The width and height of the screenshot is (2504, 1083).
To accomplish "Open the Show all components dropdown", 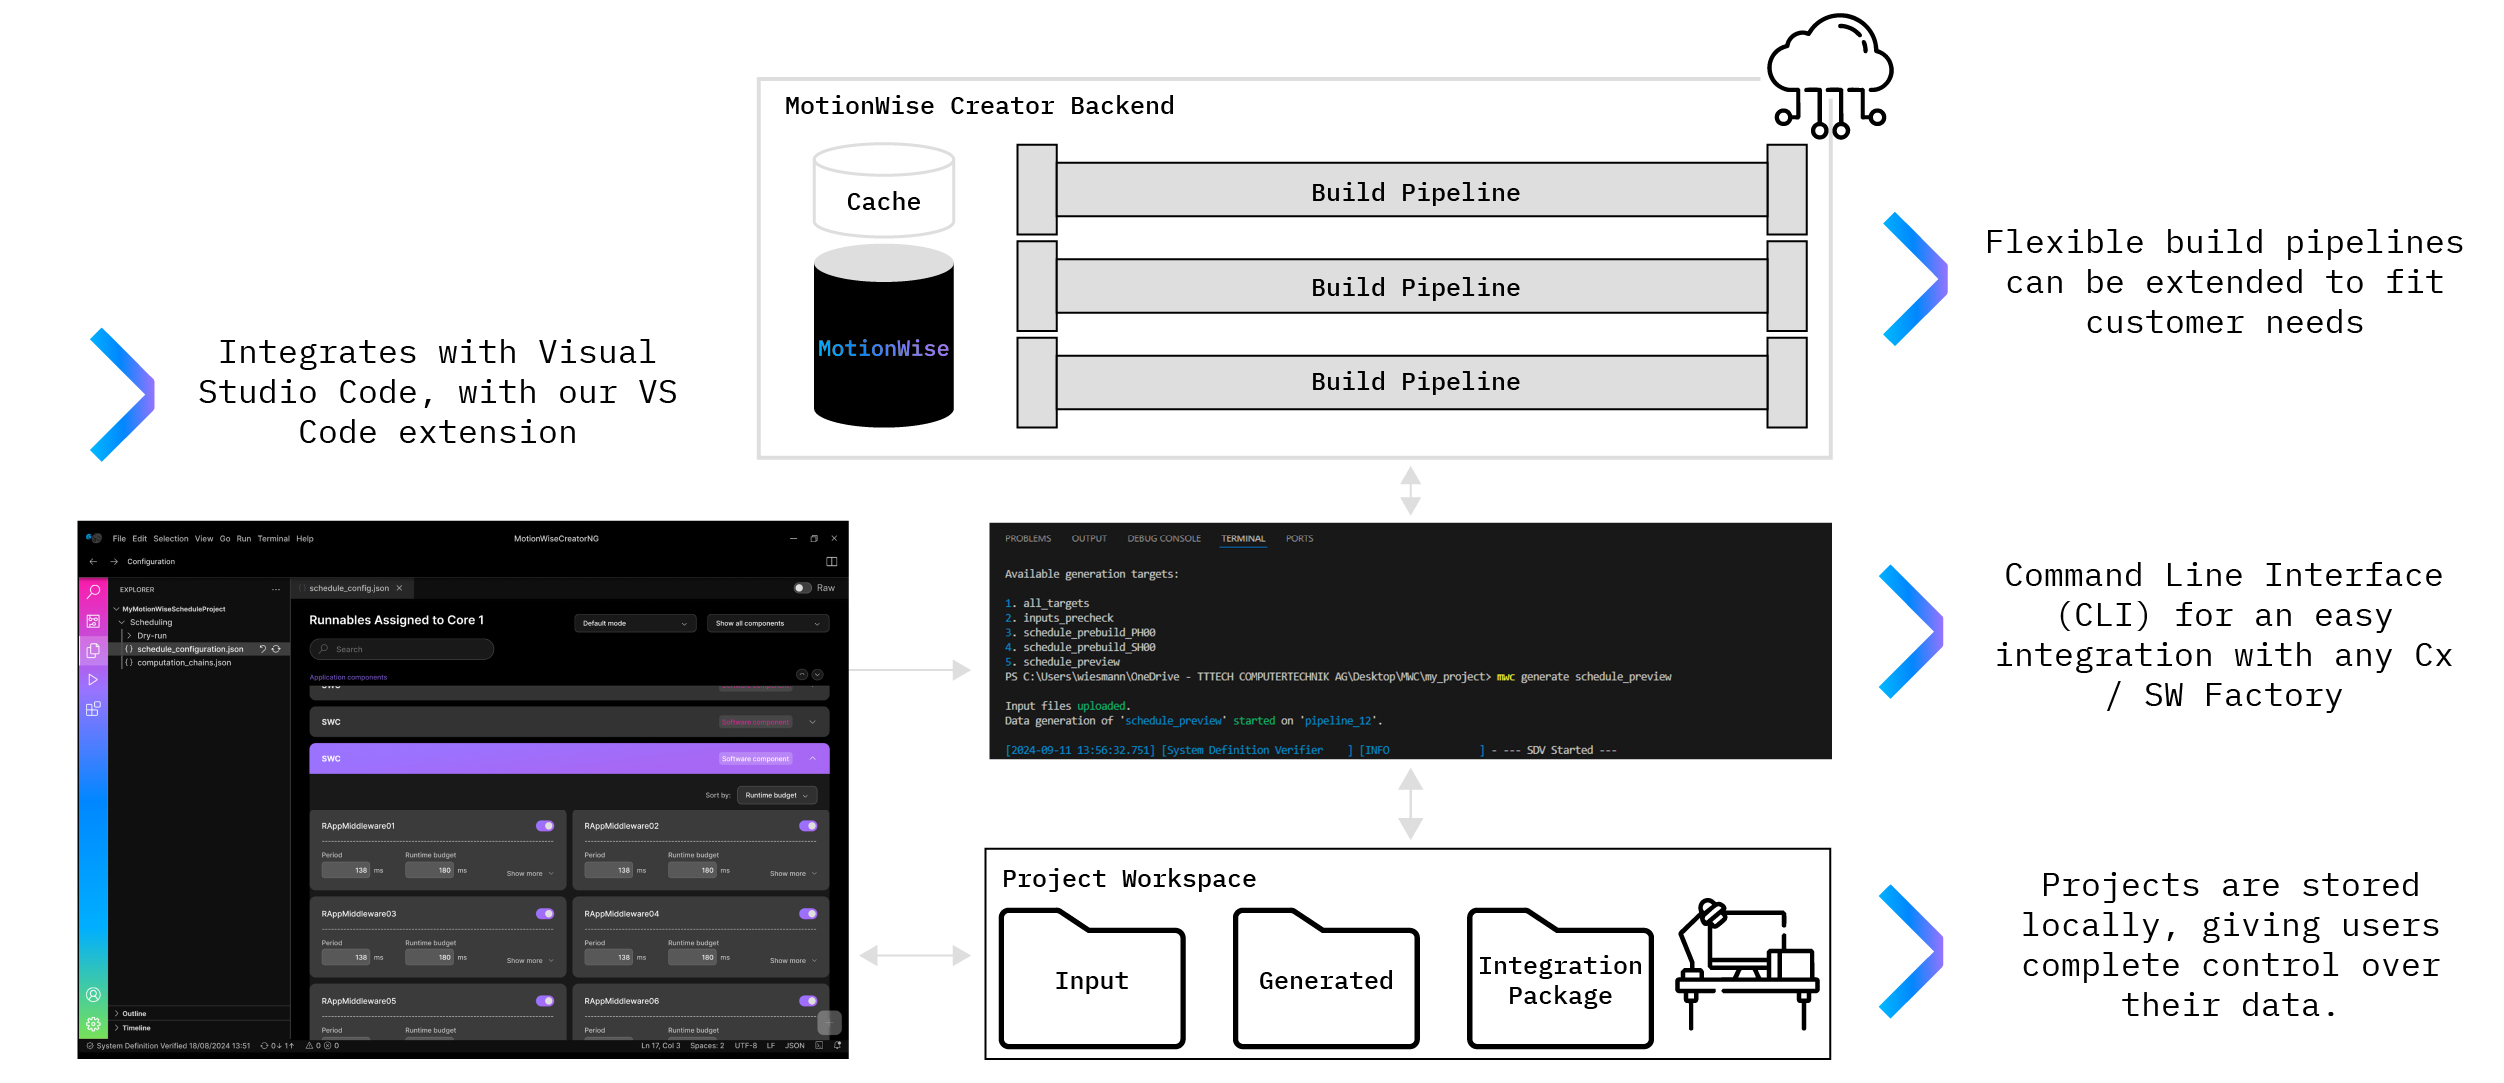I will point(768,623).
